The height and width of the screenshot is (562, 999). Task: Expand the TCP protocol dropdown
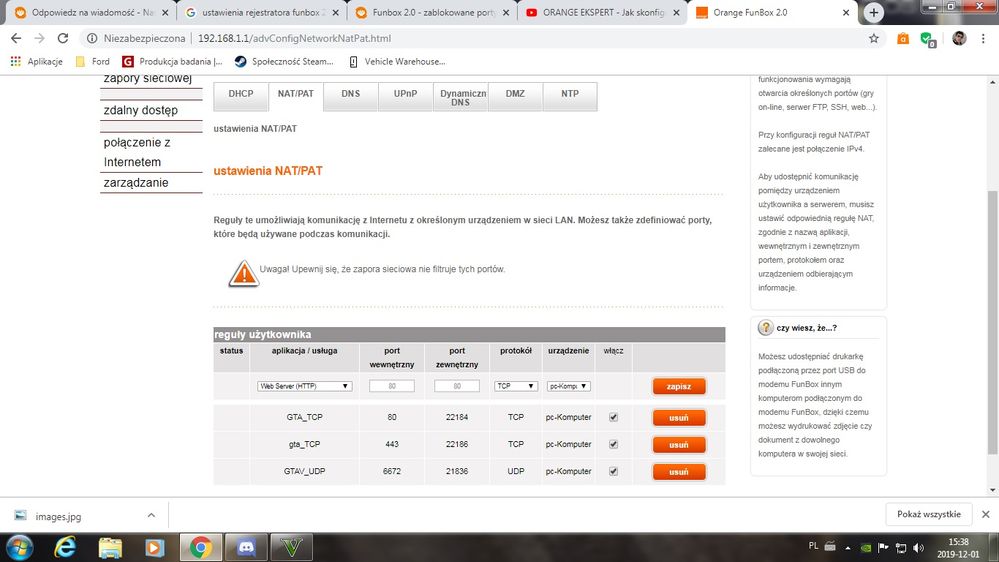click(x=517, y=386)
